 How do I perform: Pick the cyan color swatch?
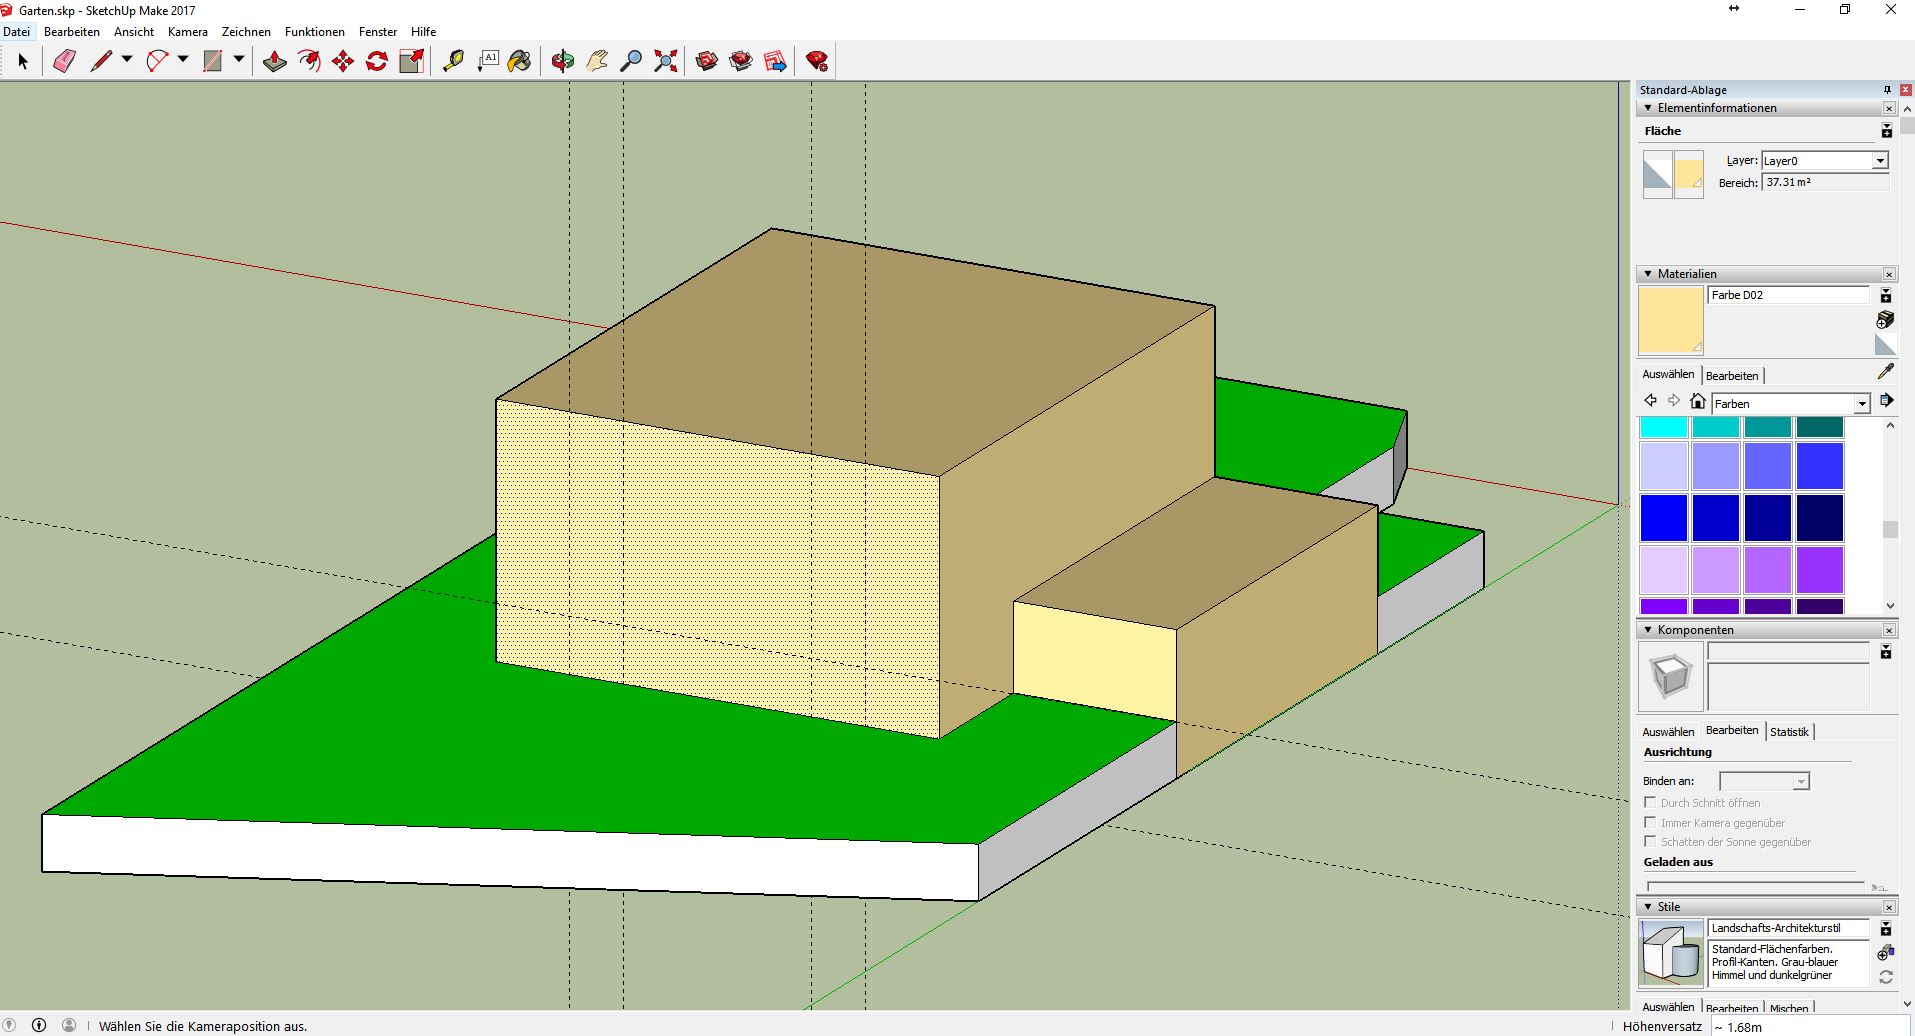[1664, 428]
